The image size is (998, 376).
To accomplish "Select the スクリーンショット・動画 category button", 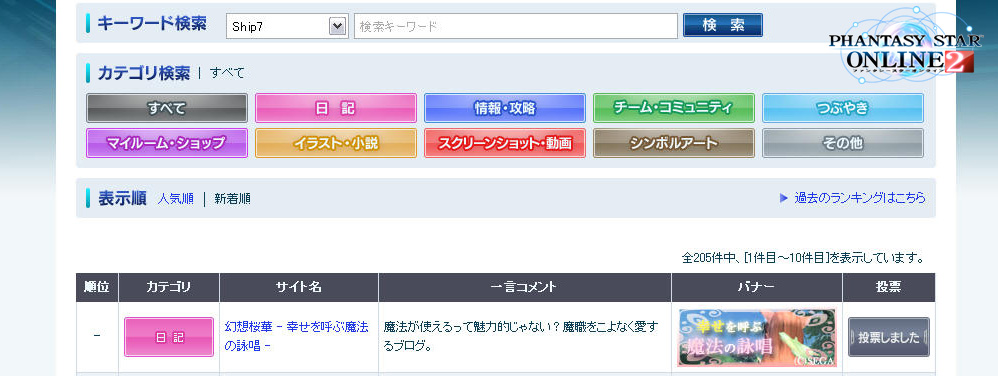I will coord(505,143).
